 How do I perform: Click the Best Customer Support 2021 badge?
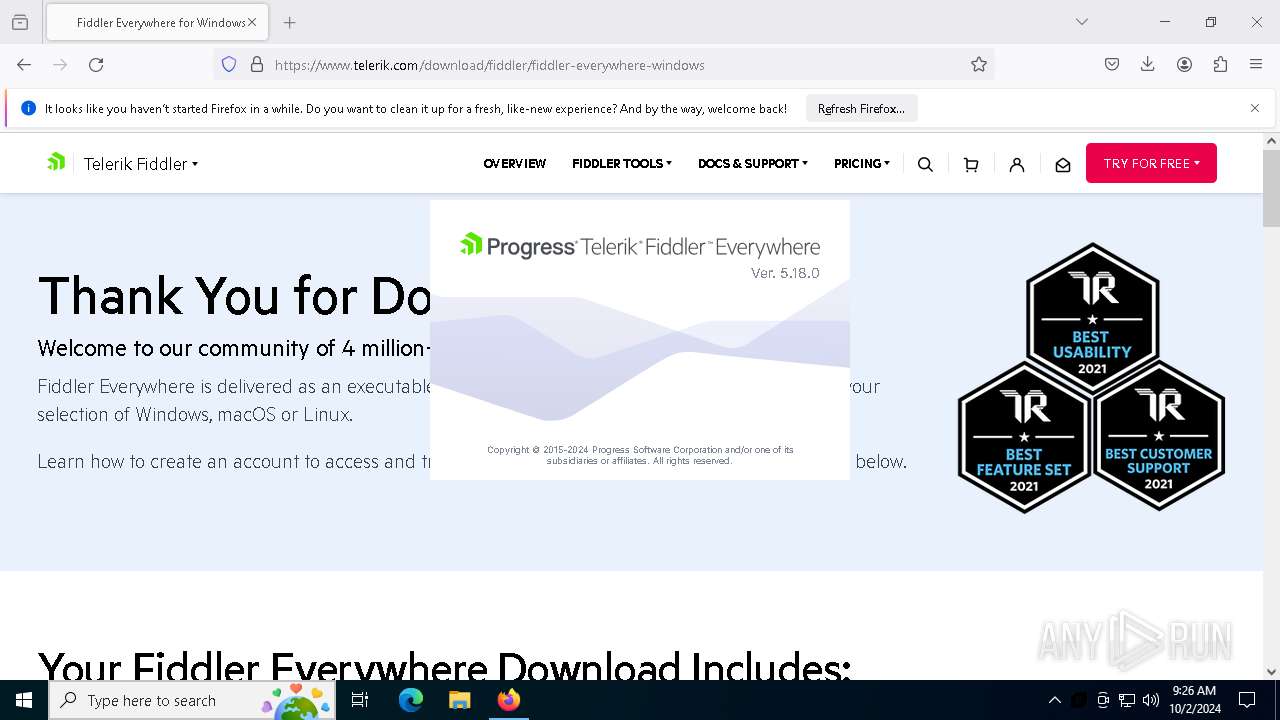[x=1159, y=437]
